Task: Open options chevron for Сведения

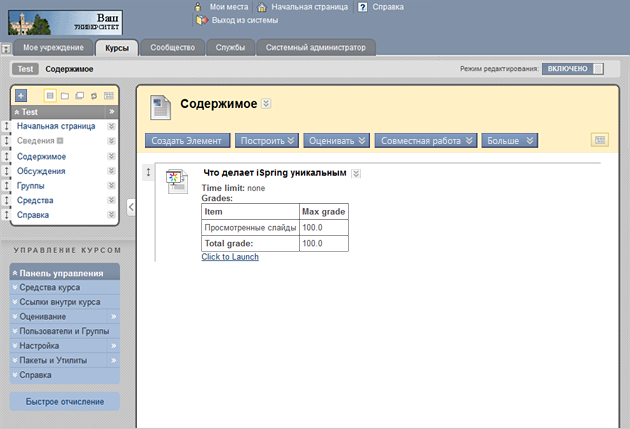Action: (x=111, y=141)
